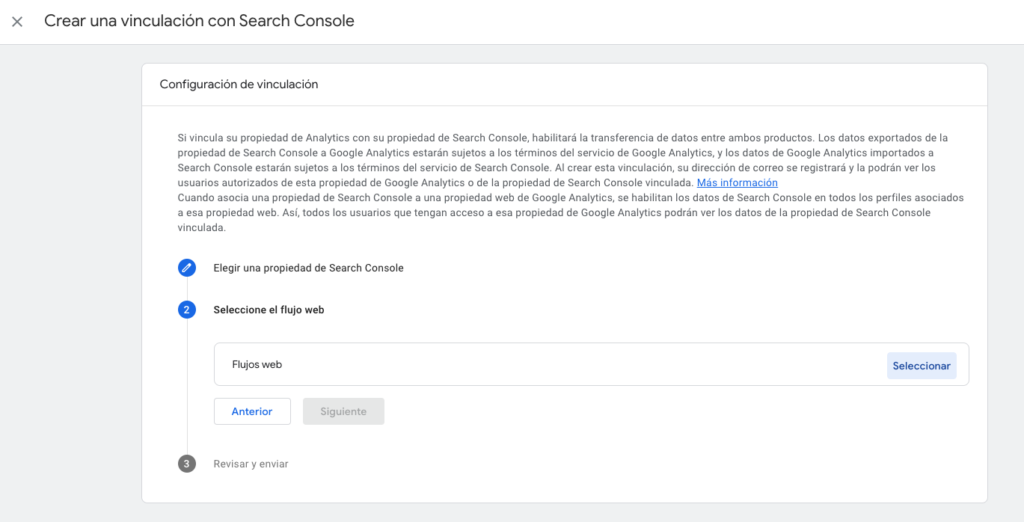Open the 'Más información' link

(x=737, y=183)
